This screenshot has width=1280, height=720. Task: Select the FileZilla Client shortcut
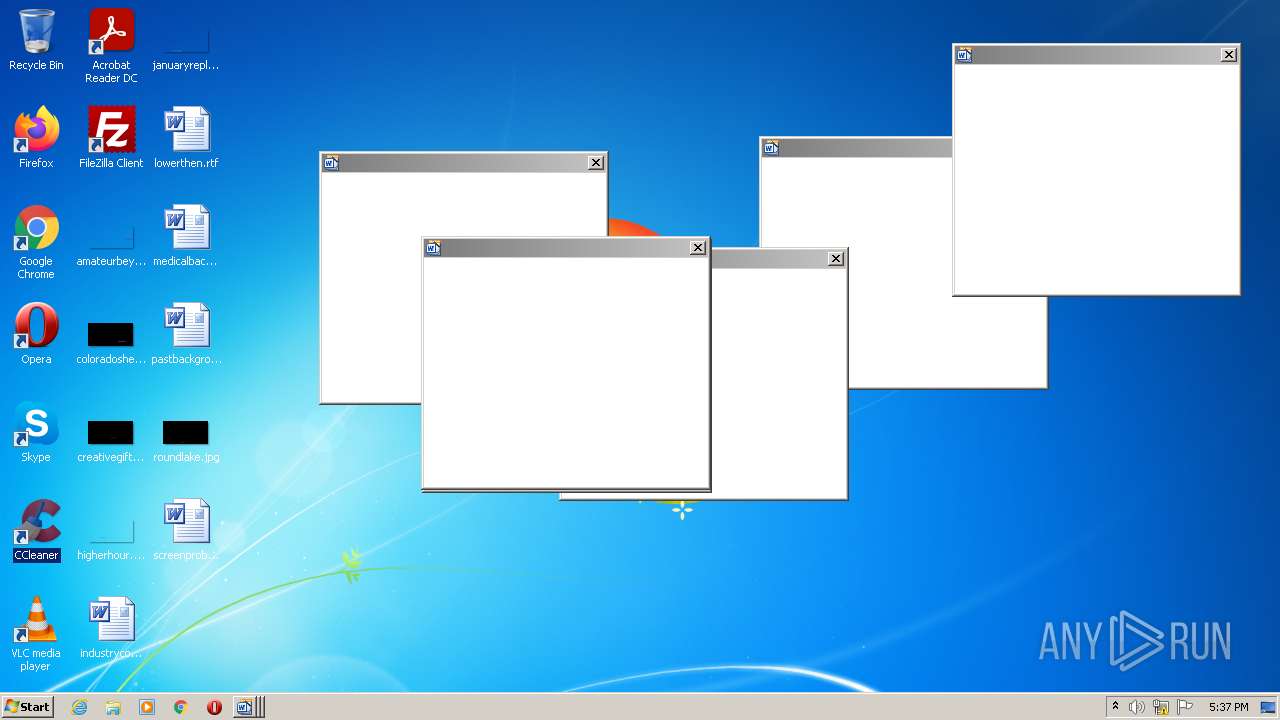tap(111, 138)
